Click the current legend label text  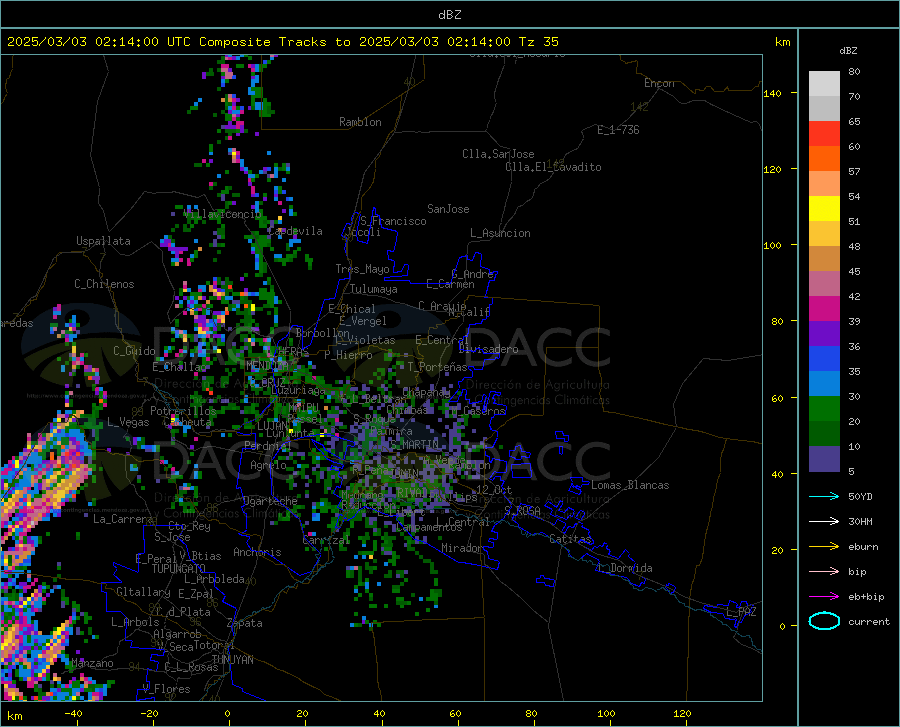tap(869, 621)
